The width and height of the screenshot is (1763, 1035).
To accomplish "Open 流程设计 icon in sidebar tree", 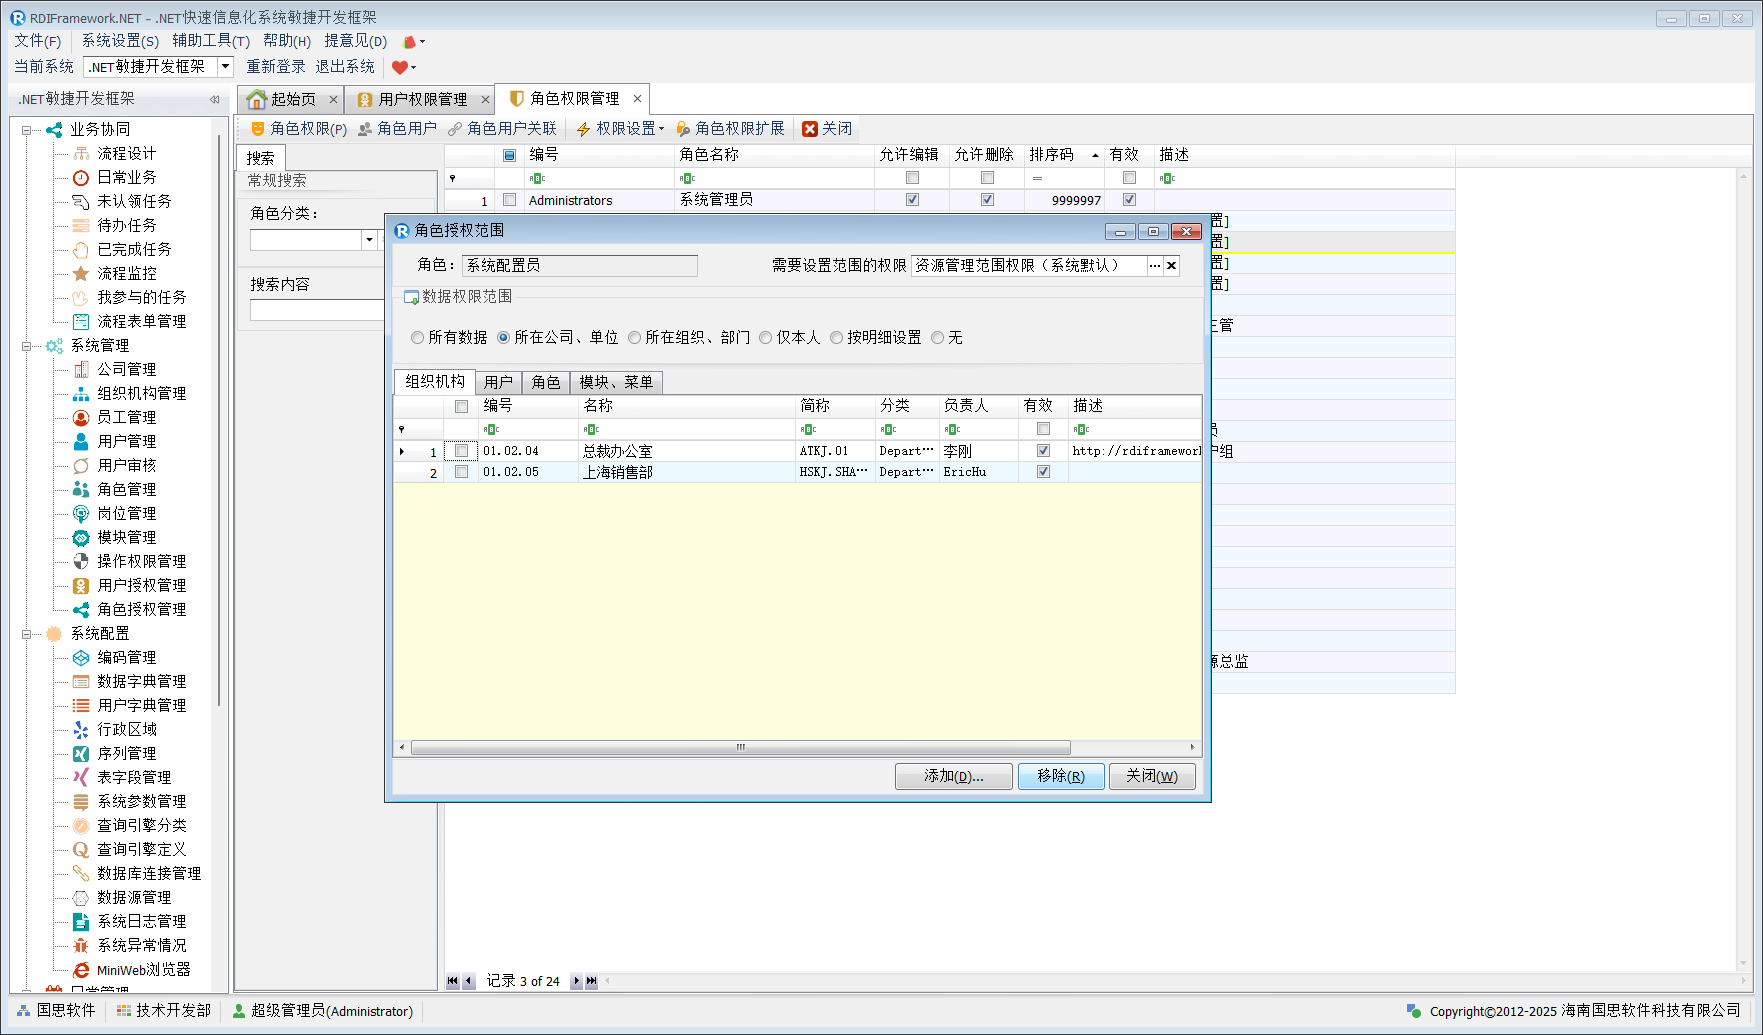I will pos(81,153).
